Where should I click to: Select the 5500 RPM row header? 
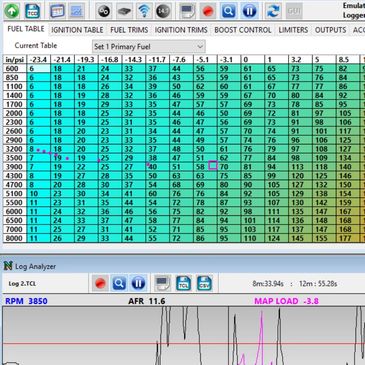click(15, 203)
